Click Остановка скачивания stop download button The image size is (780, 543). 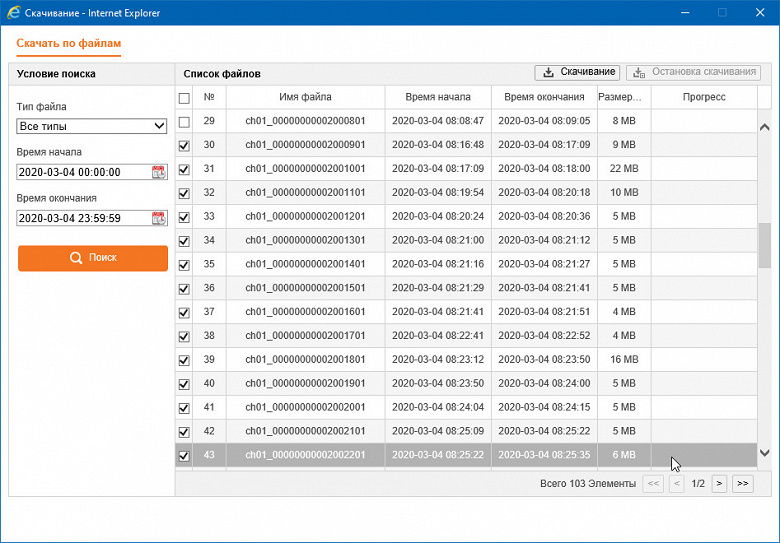[693, 72]
